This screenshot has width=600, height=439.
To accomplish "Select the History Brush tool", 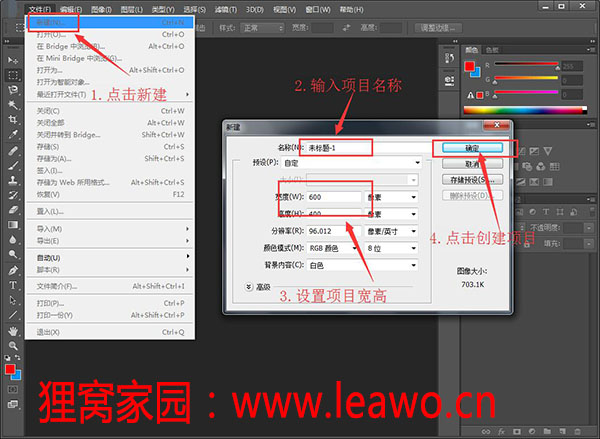I will [x=13, y=195].
